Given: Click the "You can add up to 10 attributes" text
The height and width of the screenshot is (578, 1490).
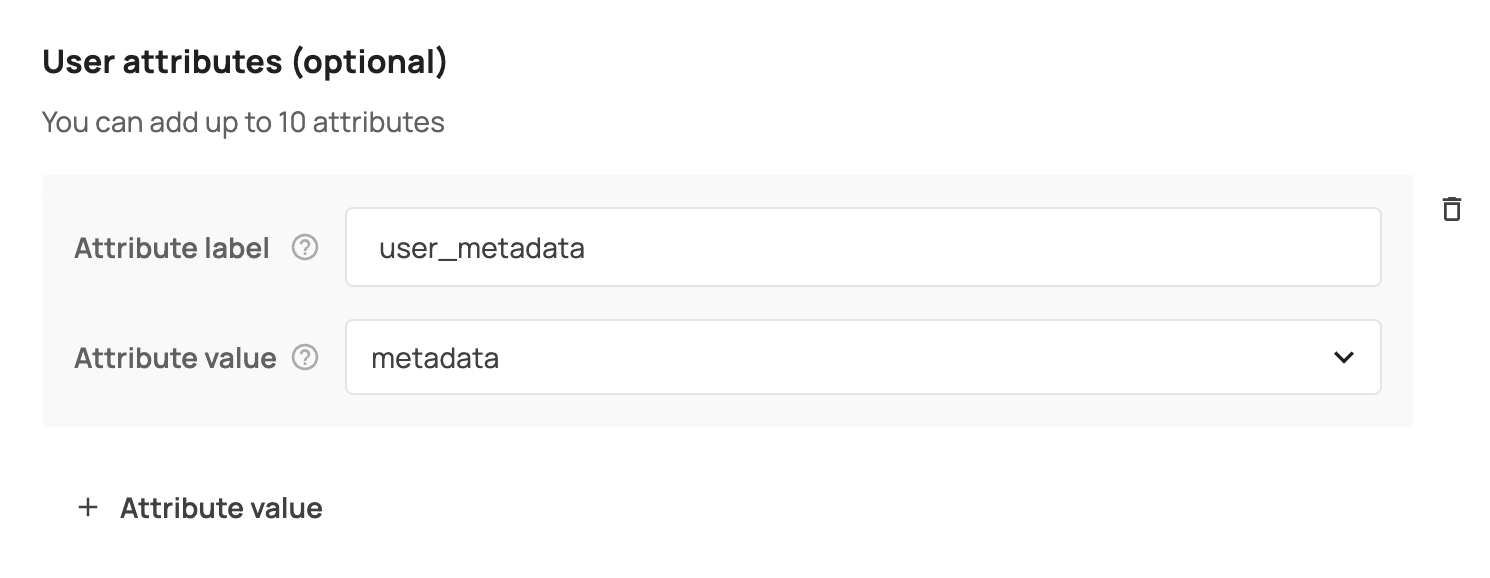Looking at the screenshot, I should (243, 123).
